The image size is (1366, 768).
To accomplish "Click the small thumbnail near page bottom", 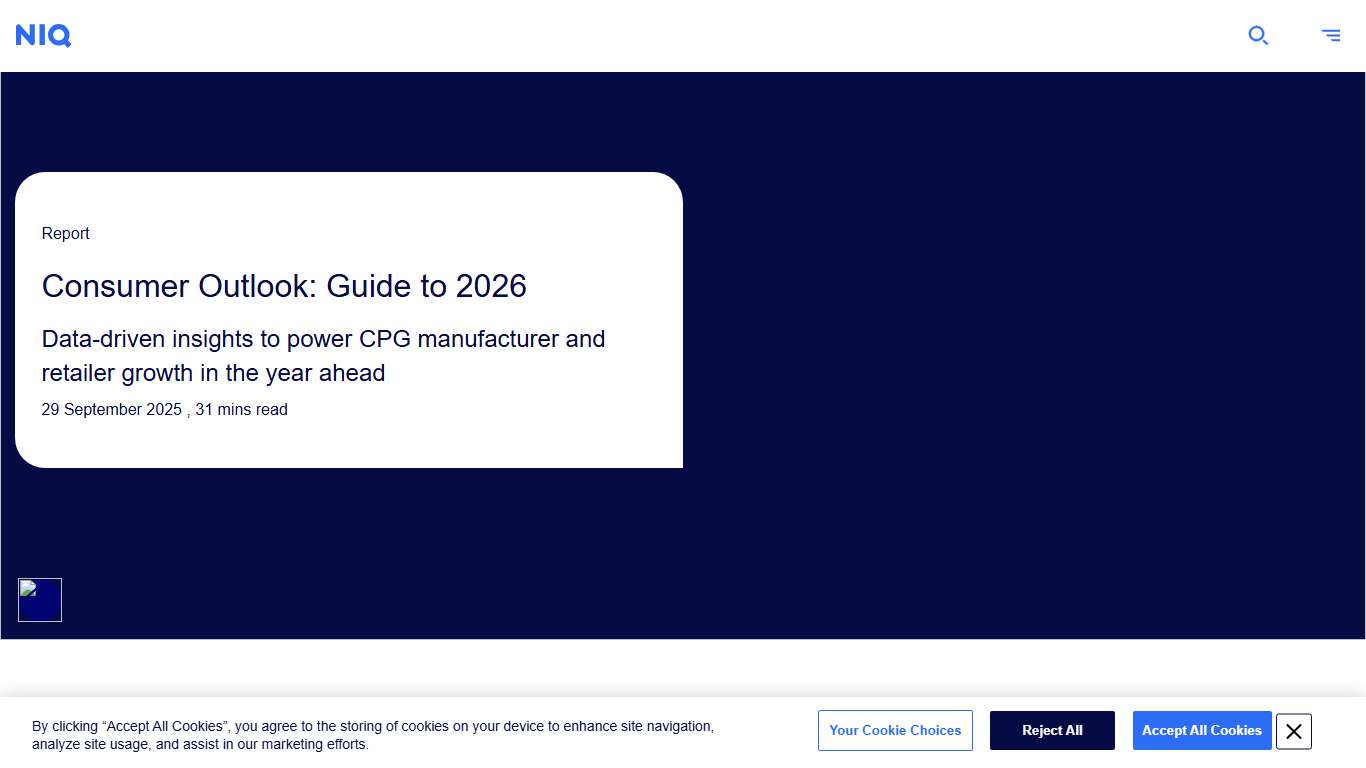I will pos(39,600).
